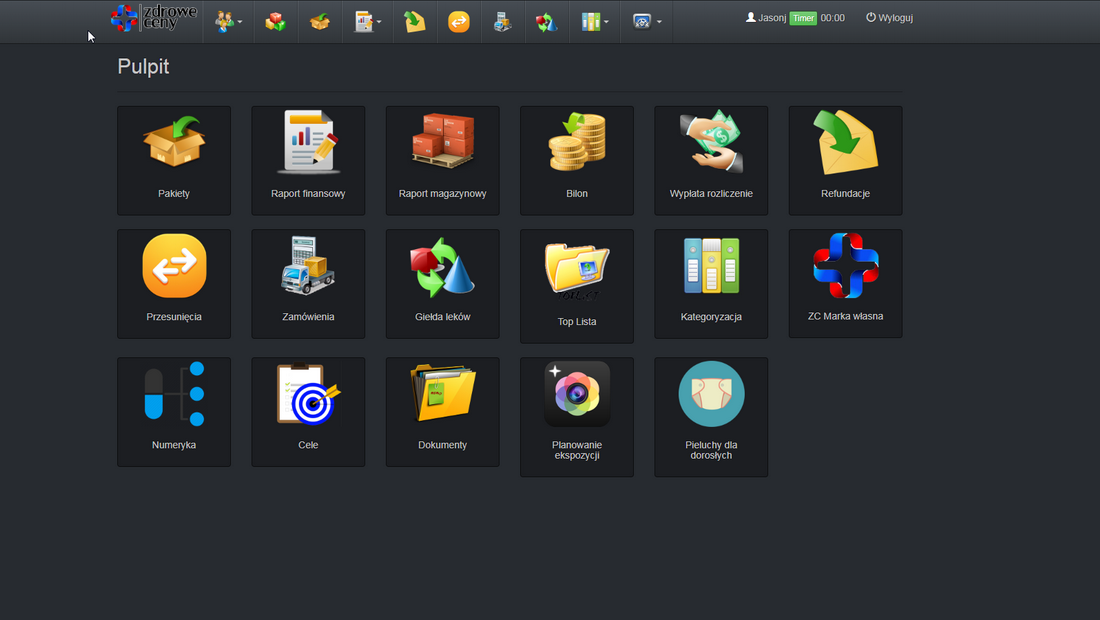Click Wyloguj to log out
Viewport: 1100px width, 620px height.
coord(889,18)
